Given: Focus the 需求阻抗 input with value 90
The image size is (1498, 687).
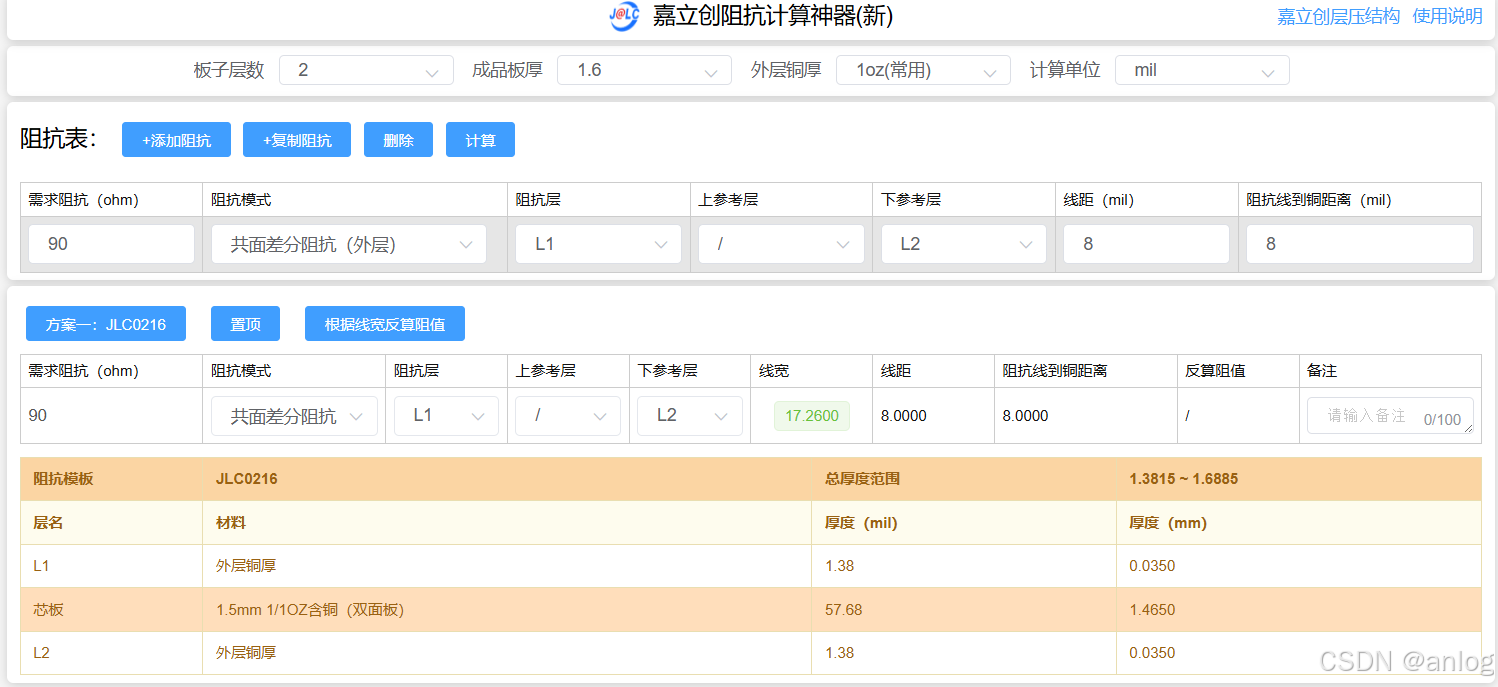Looking at the screenshot, I should 111,244.
